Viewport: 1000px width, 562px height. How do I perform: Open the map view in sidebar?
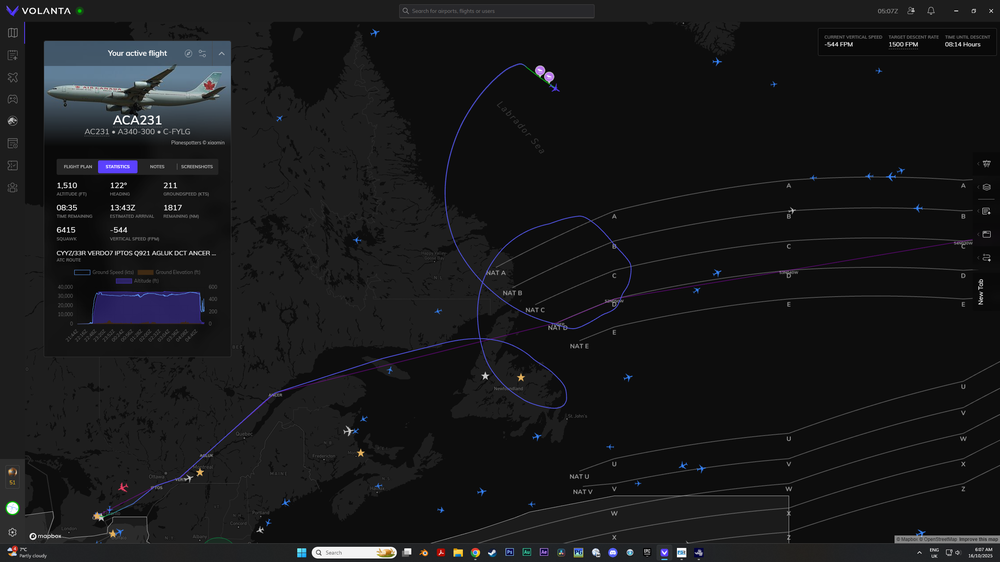pyautogui.click(x=12, y=33)
